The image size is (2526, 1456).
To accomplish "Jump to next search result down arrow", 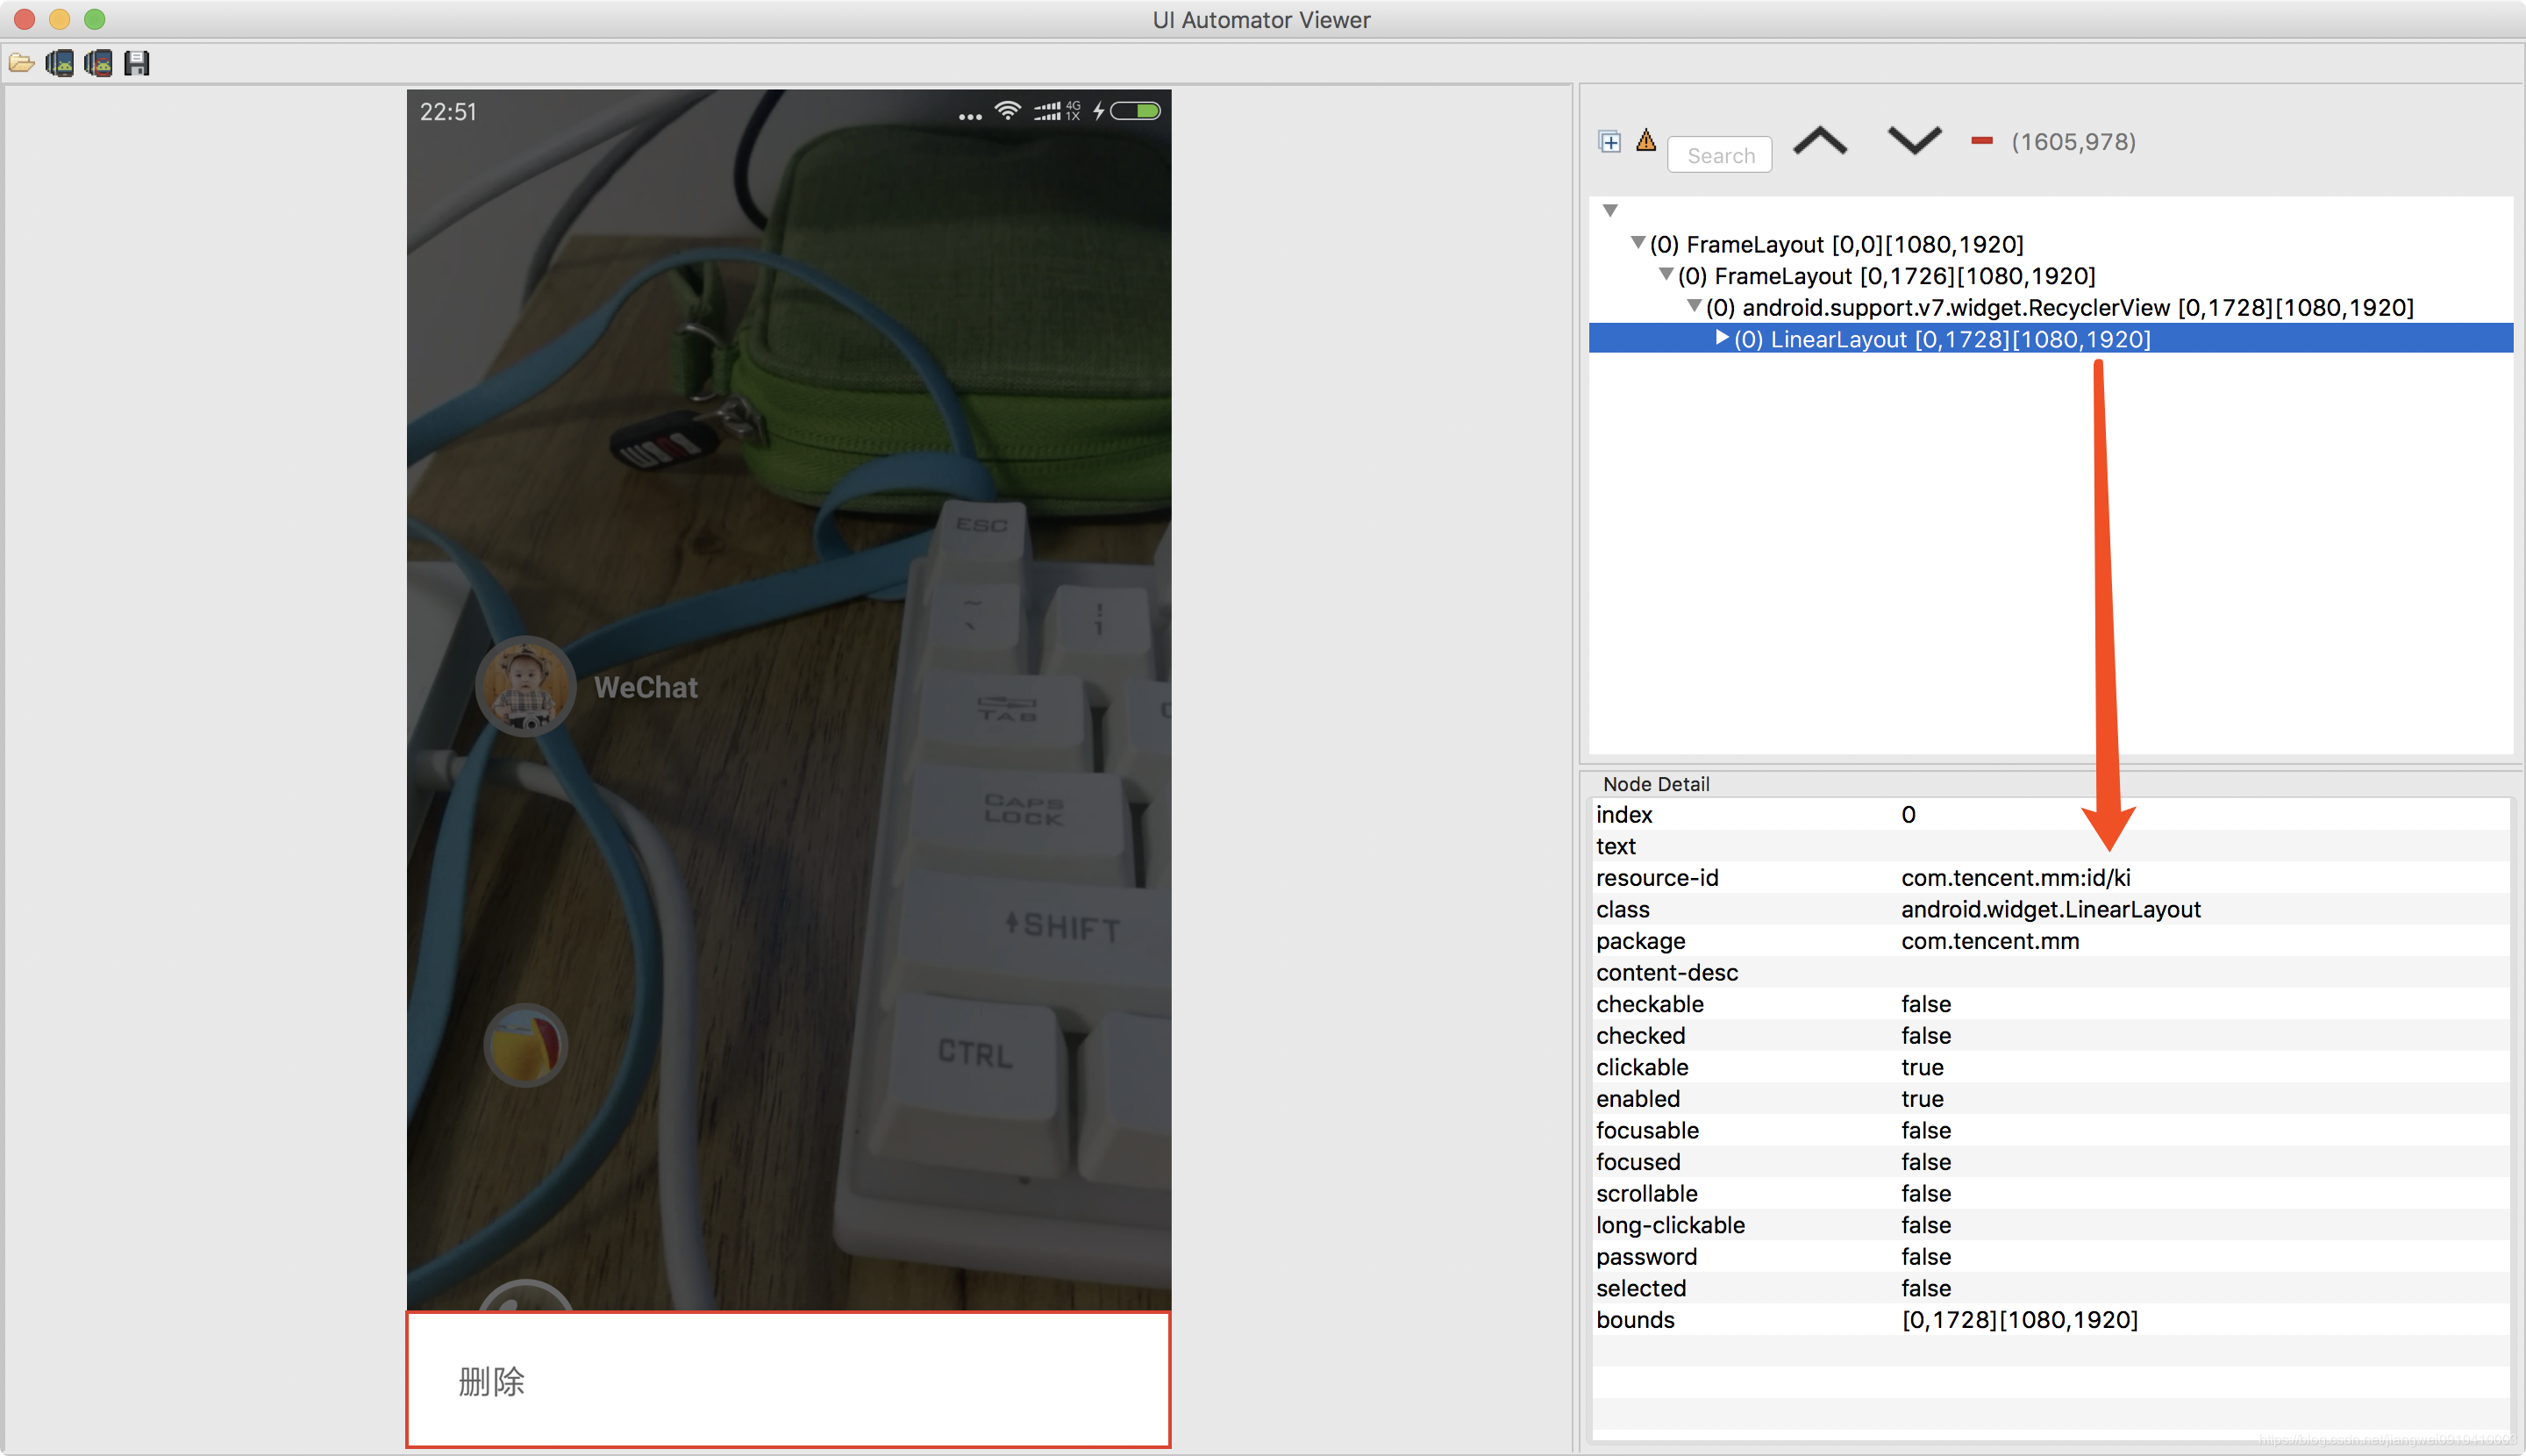I will coord(1914,141).
